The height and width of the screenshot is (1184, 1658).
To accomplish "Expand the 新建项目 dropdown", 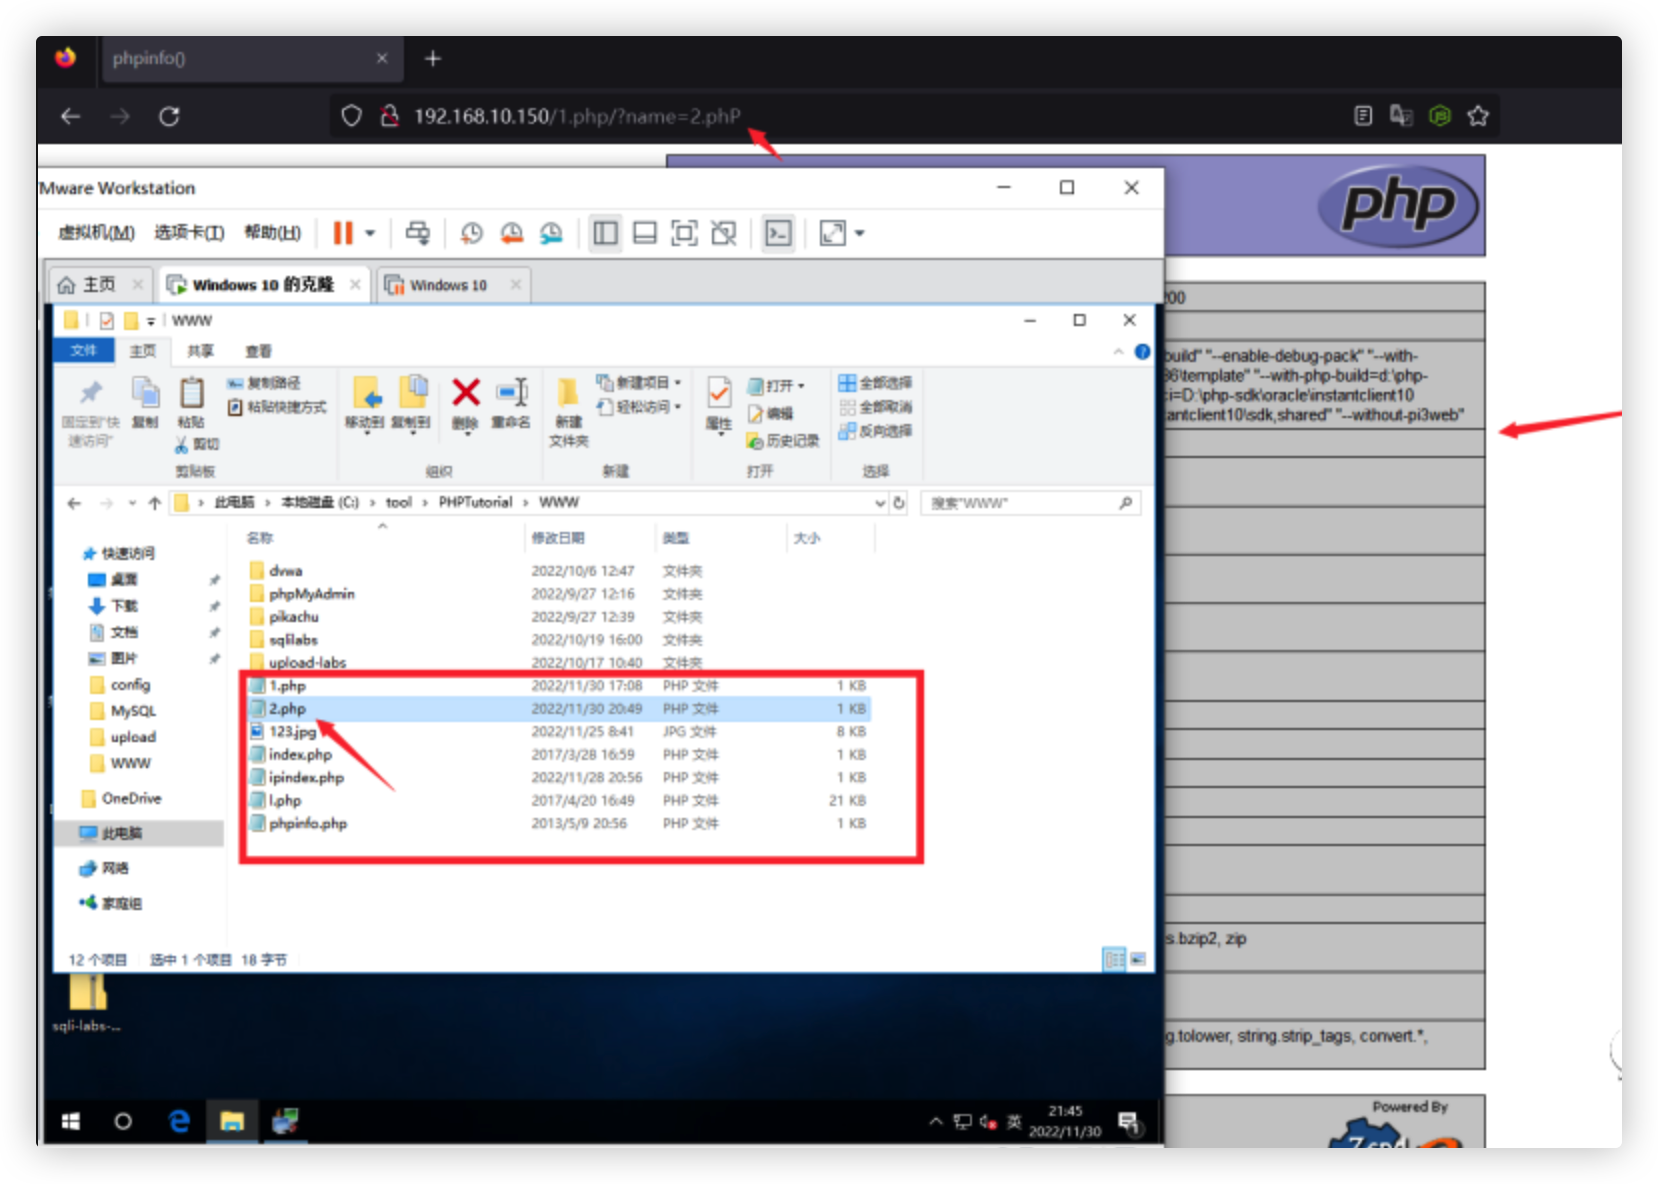I will (678, 383).
